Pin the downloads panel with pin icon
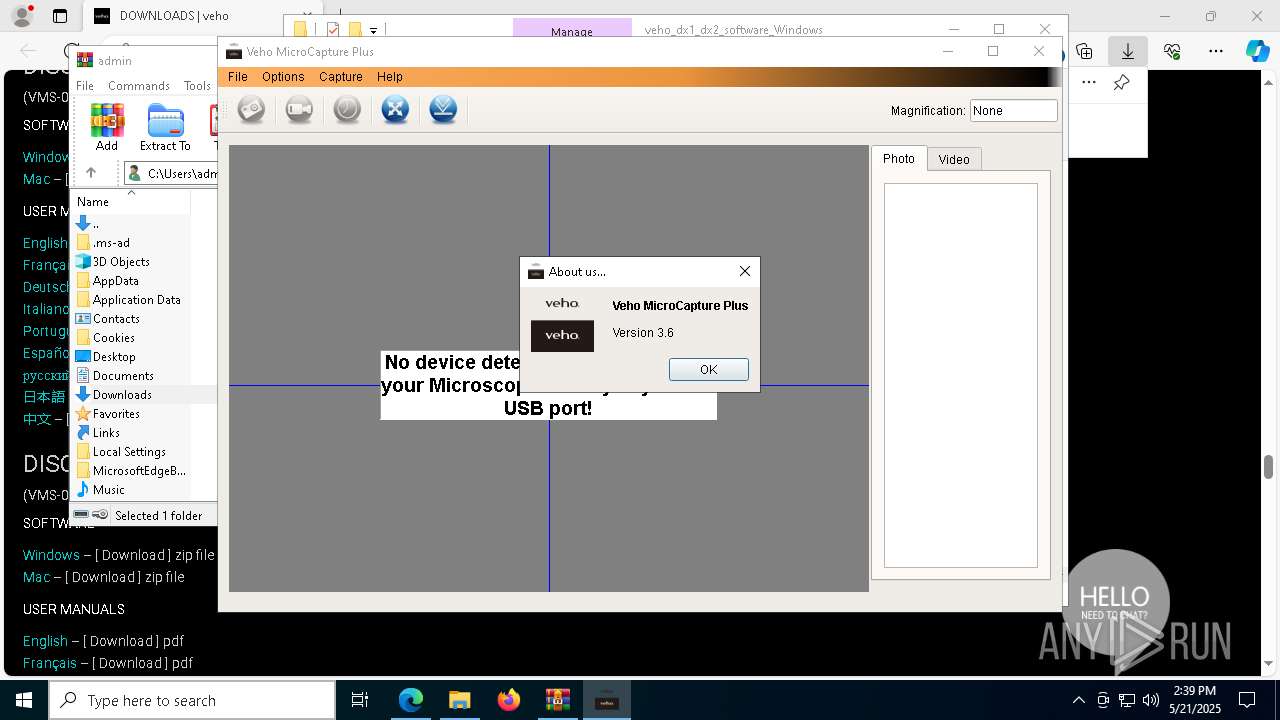 tap(1122, 83)
